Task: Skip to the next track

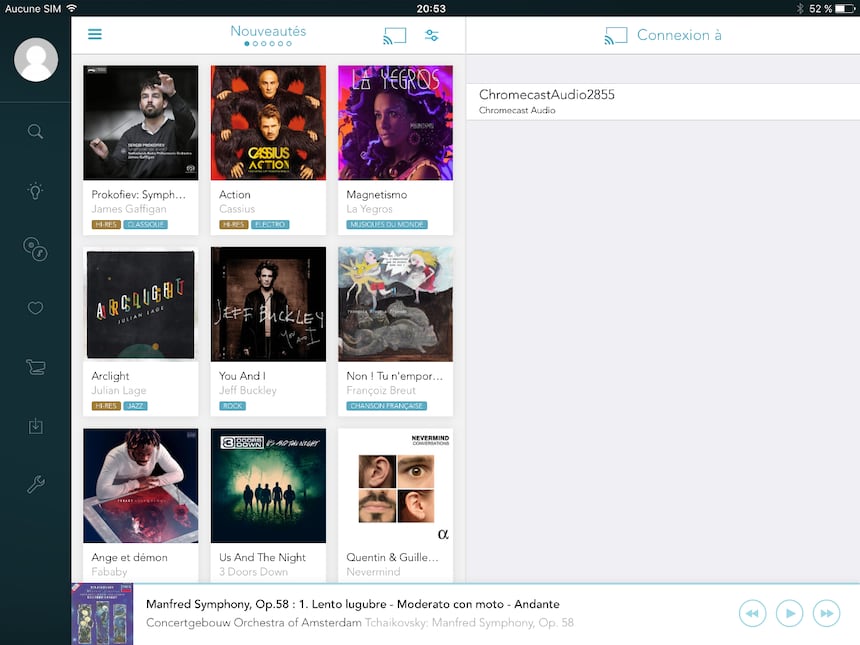Action: click(827, 613)
